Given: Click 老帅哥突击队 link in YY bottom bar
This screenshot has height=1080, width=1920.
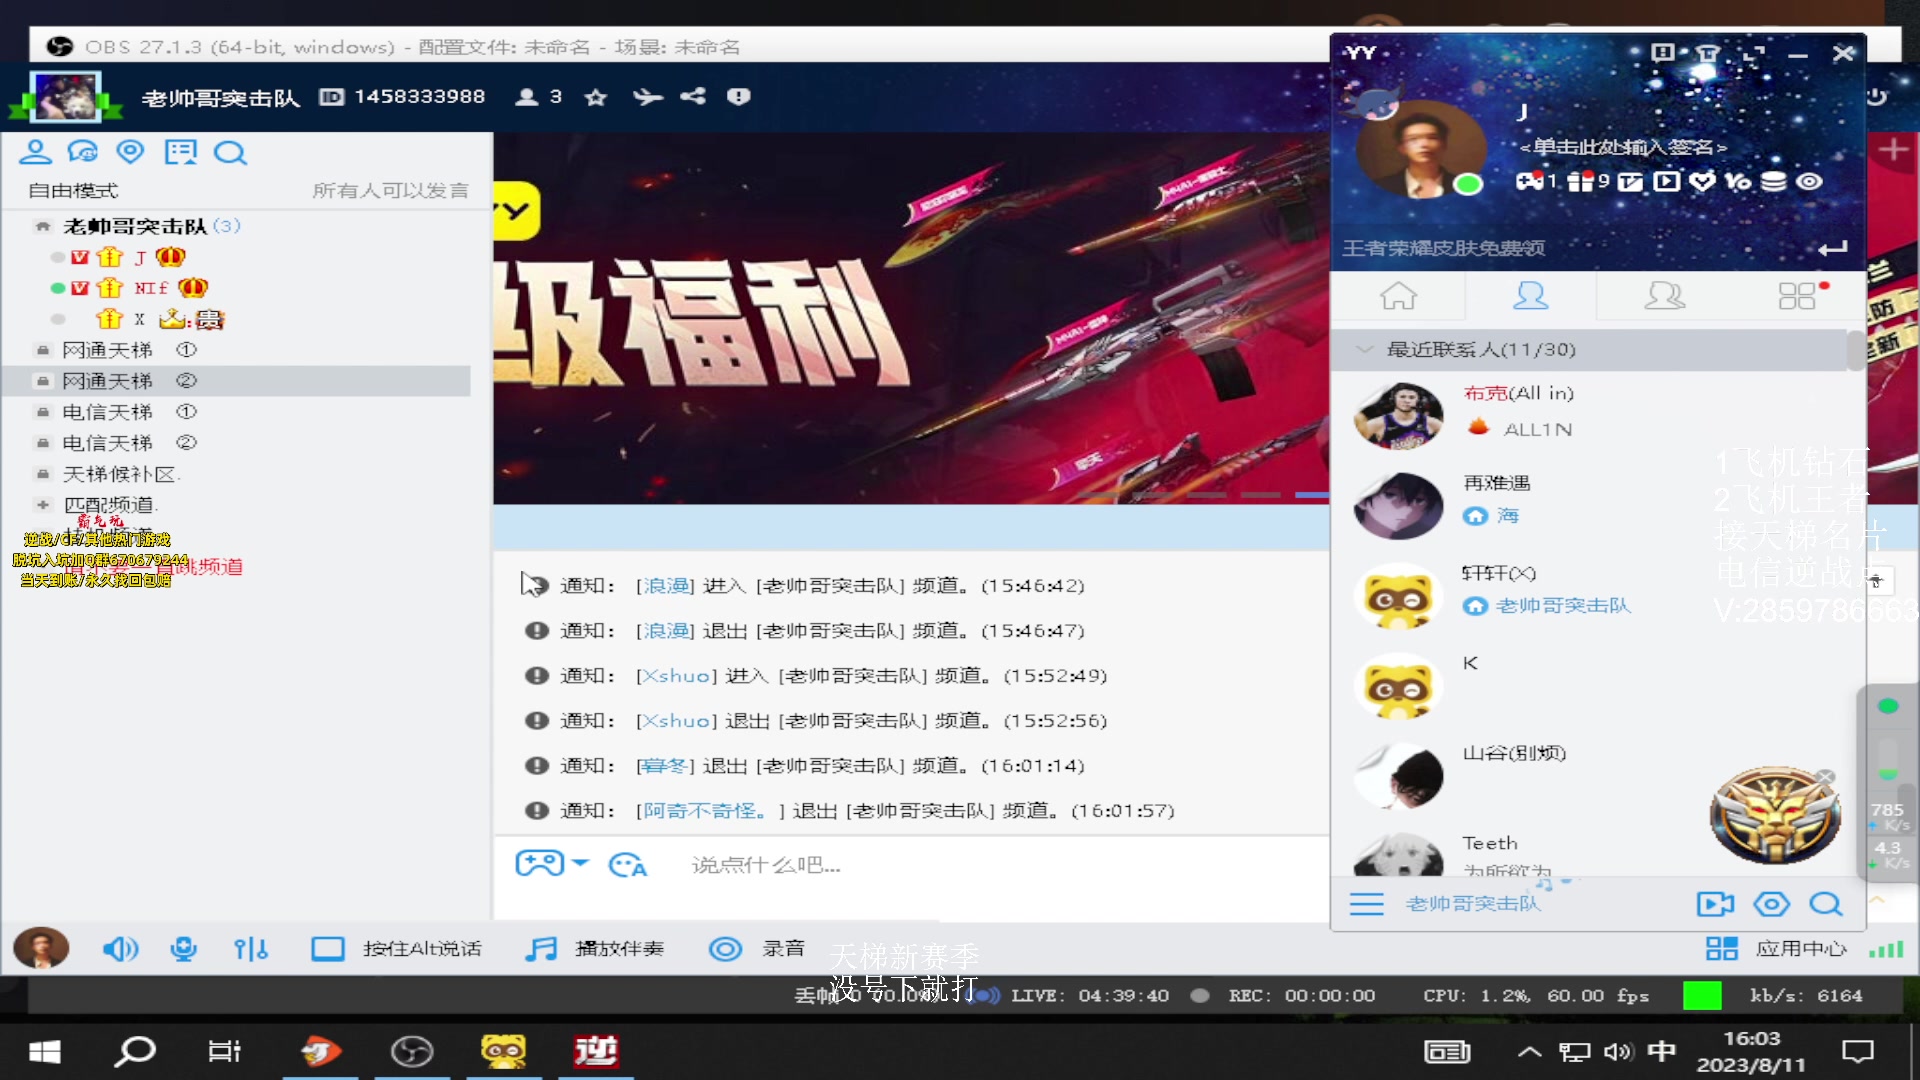Looking at the screenshot, I should click(1472, 904).
